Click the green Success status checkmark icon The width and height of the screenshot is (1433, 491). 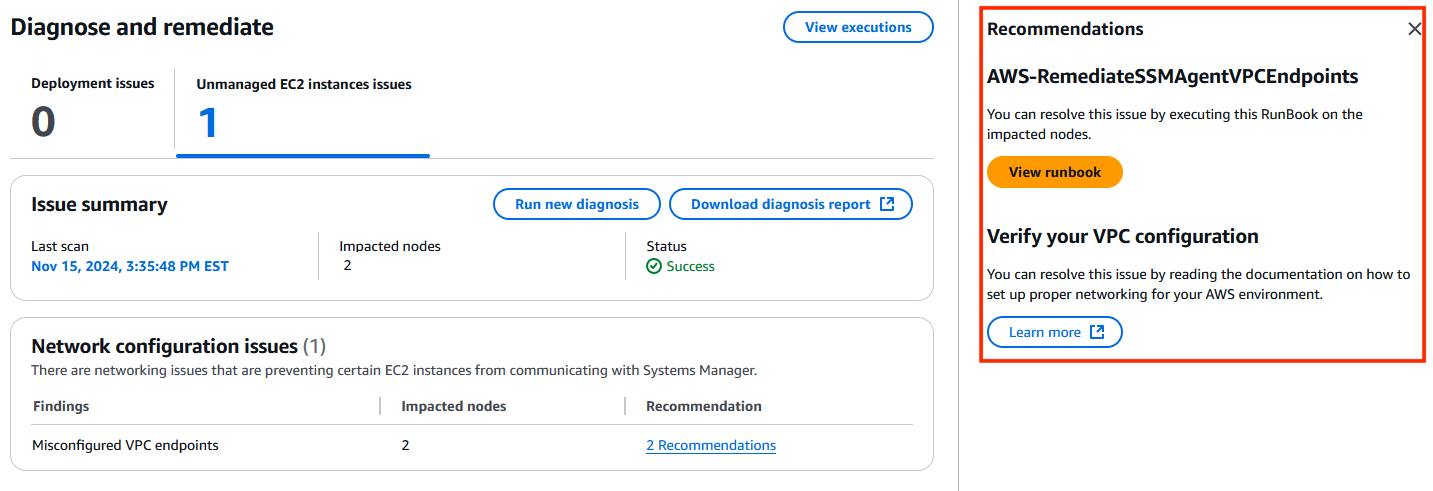click(x=654, y=266)
